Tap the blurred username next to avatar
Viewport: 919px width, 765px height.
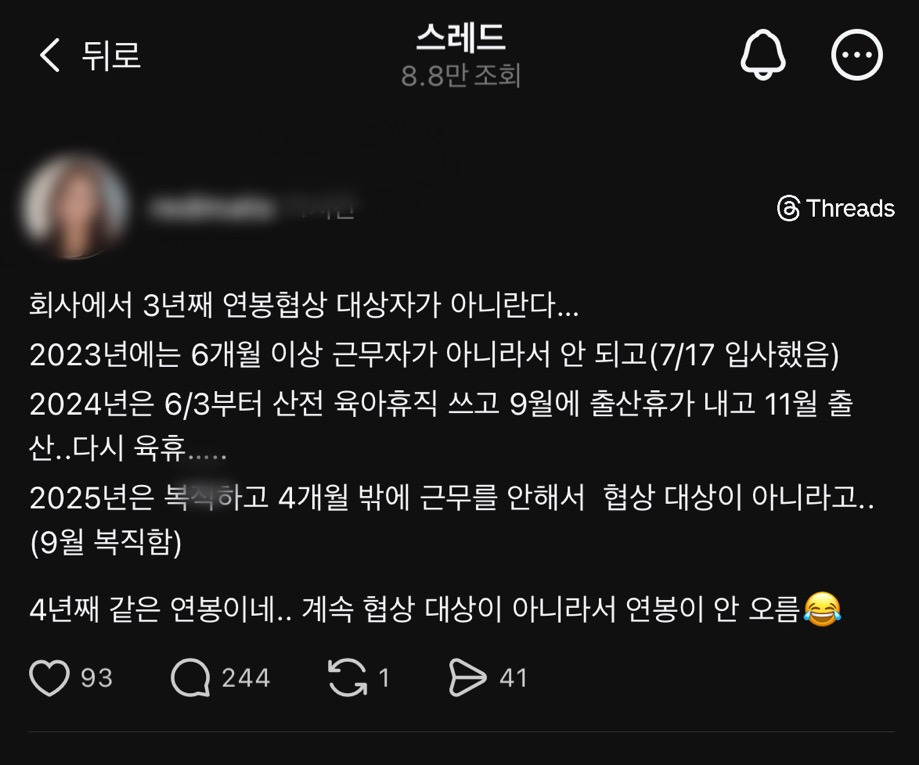pyautogui.click(x=252, y=208)
